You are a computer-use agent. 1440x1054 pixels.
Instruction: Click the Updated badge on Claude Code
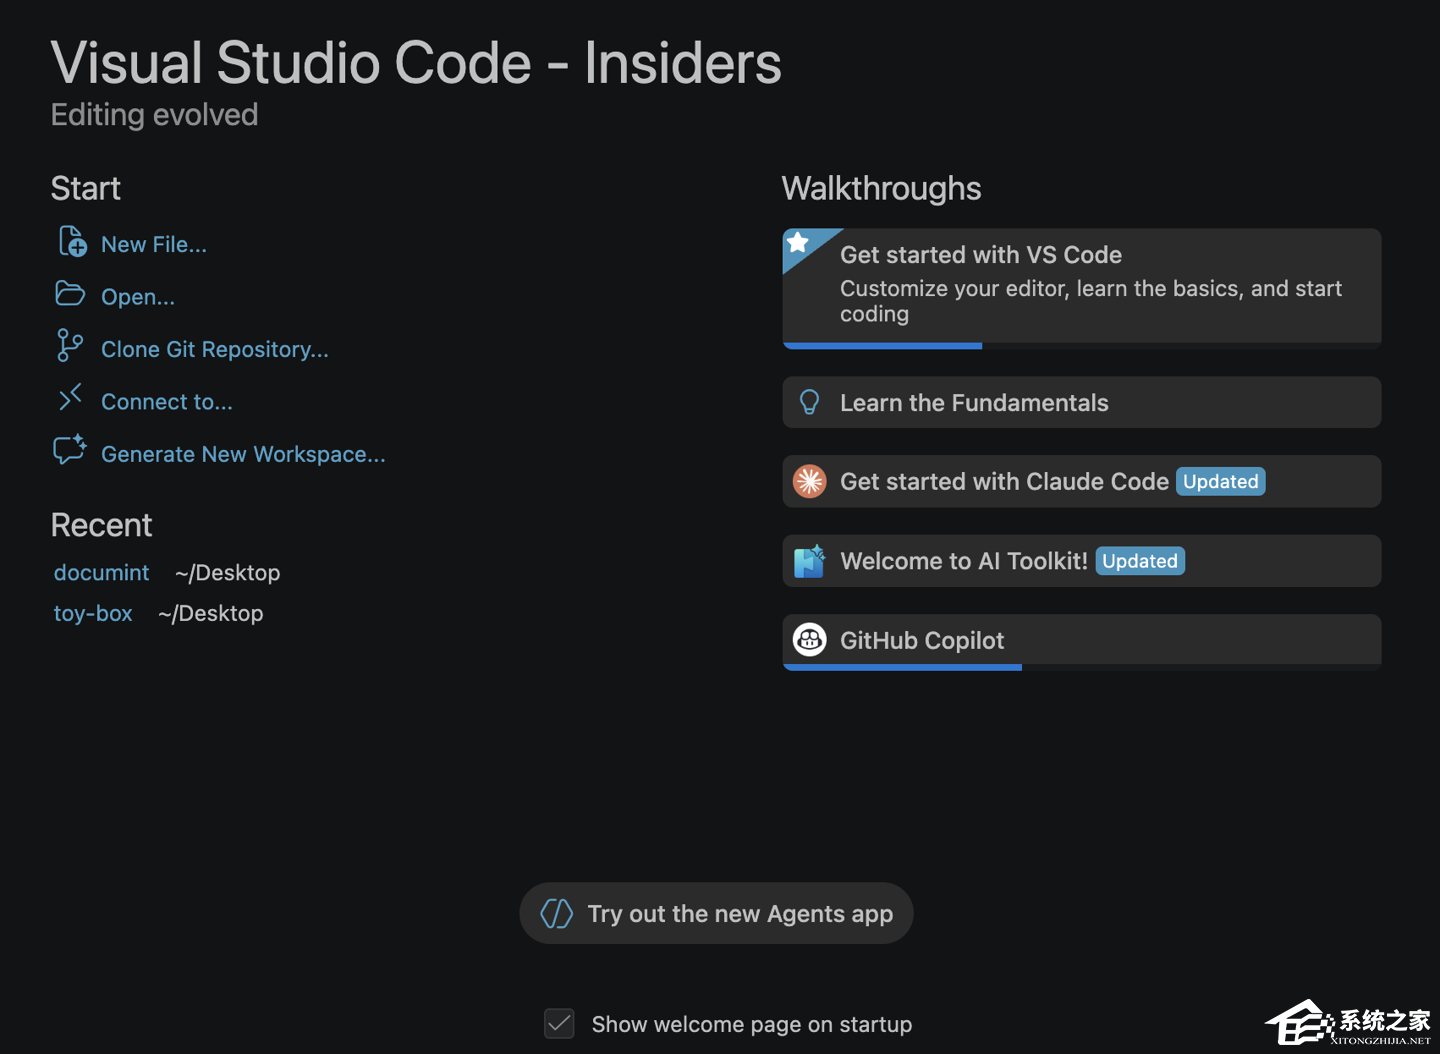pos(1221,481)
